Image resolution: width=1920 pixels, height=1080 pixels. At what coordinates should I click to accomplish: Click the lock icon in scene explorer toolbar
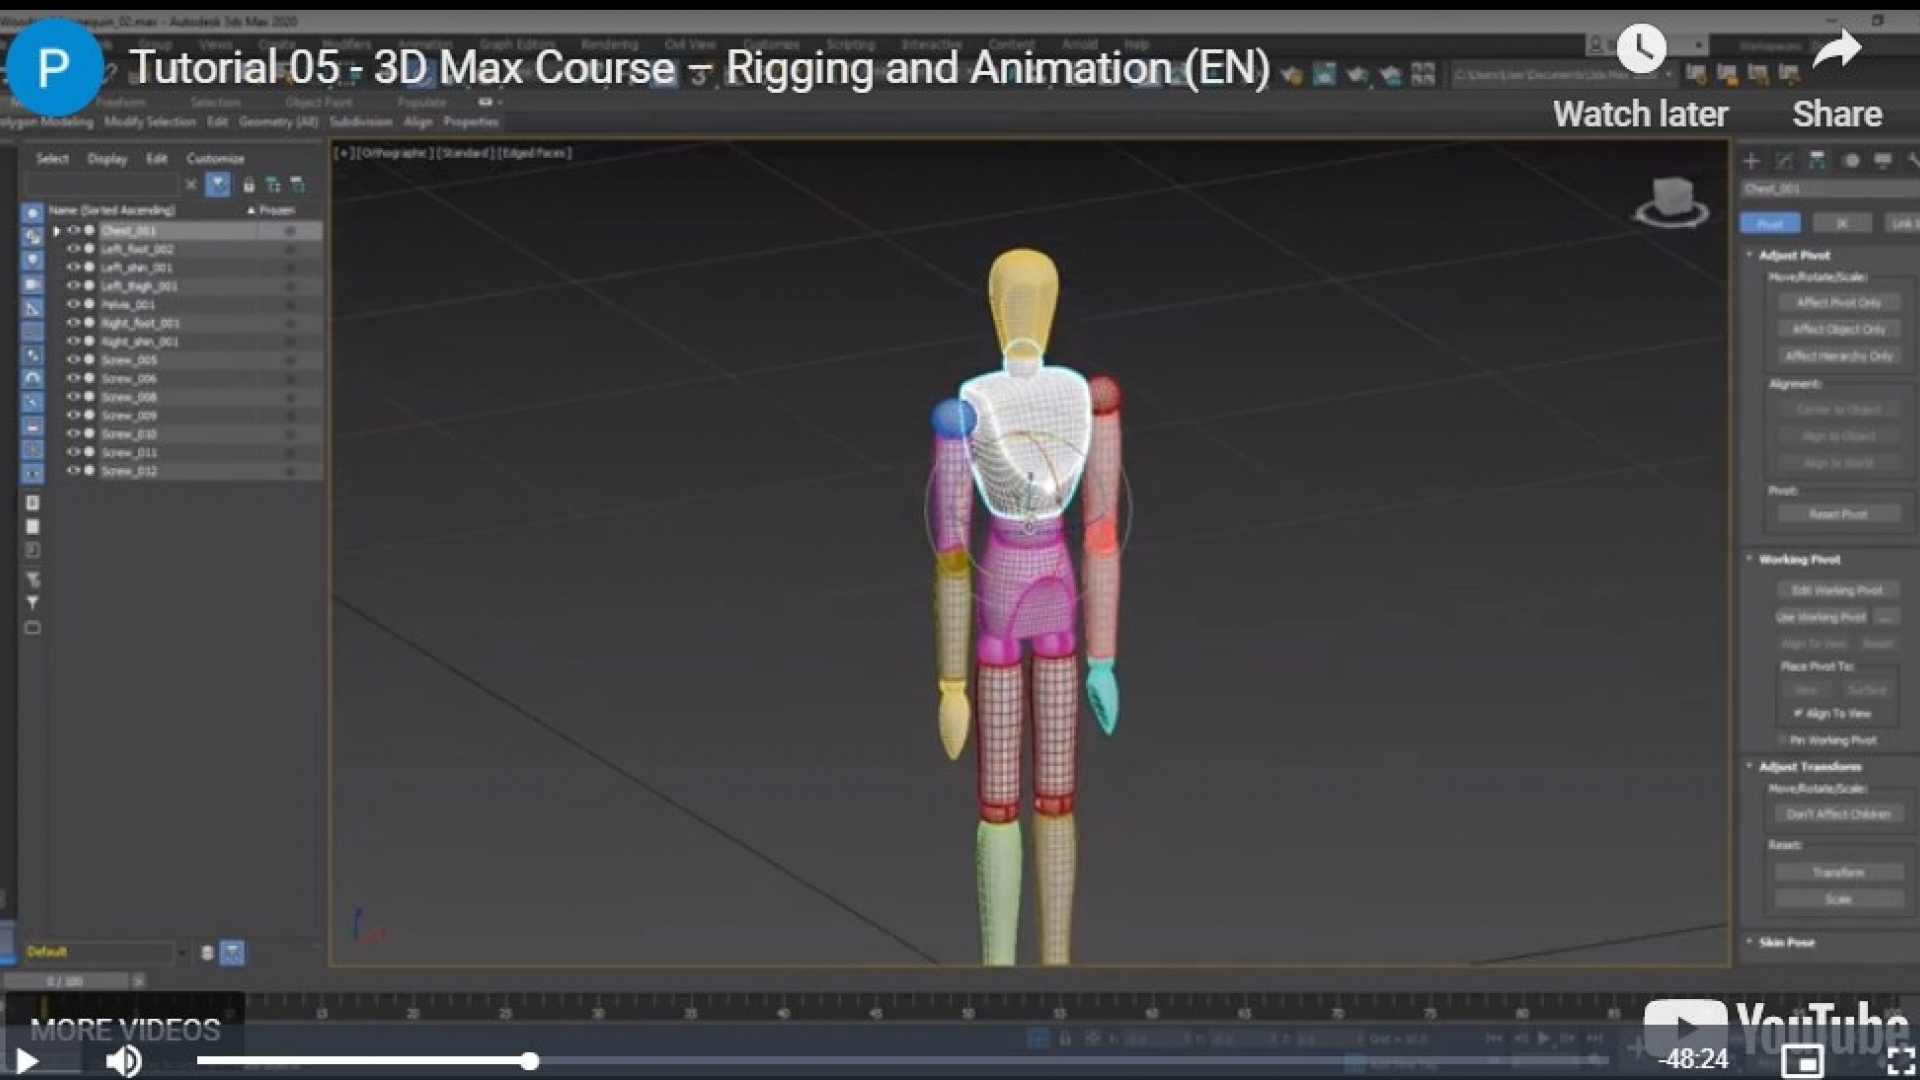point(248,185)
